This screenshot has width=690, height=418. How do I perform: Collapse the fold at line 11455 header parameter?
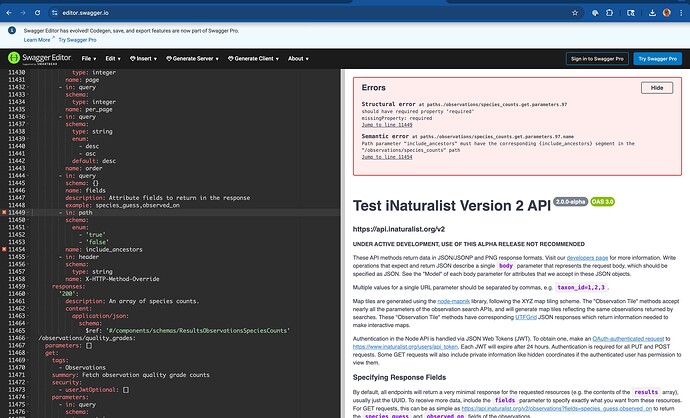[29, 257]
